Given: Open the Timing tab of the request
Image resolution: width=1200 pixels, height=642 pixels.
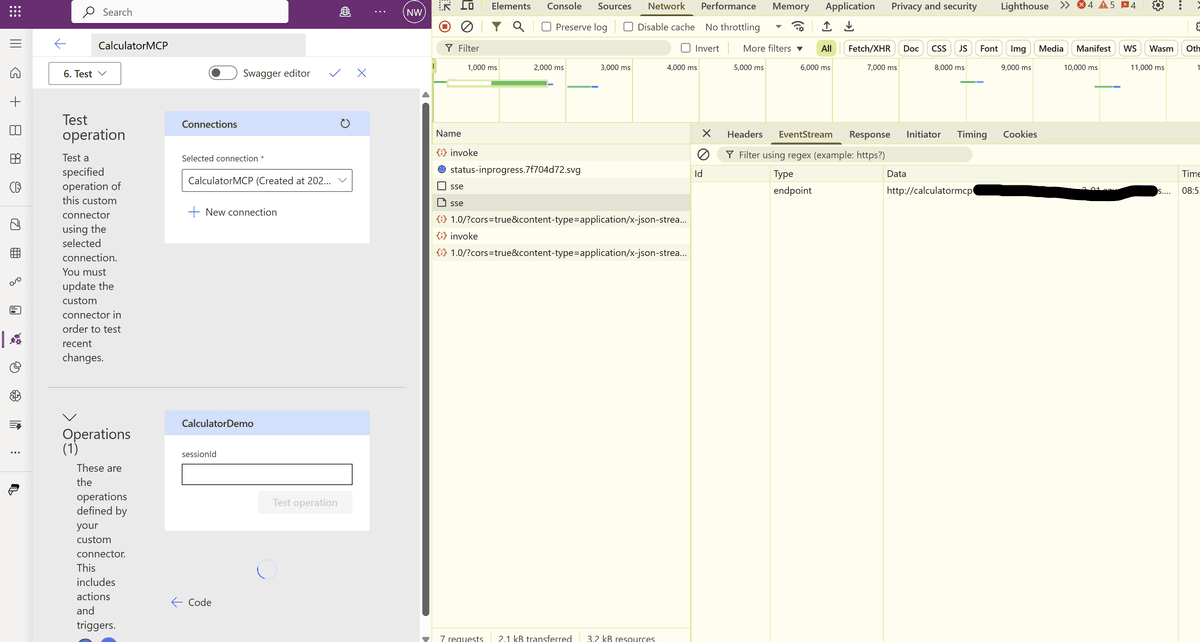Looking at the screenshot, I should point(972,134).
